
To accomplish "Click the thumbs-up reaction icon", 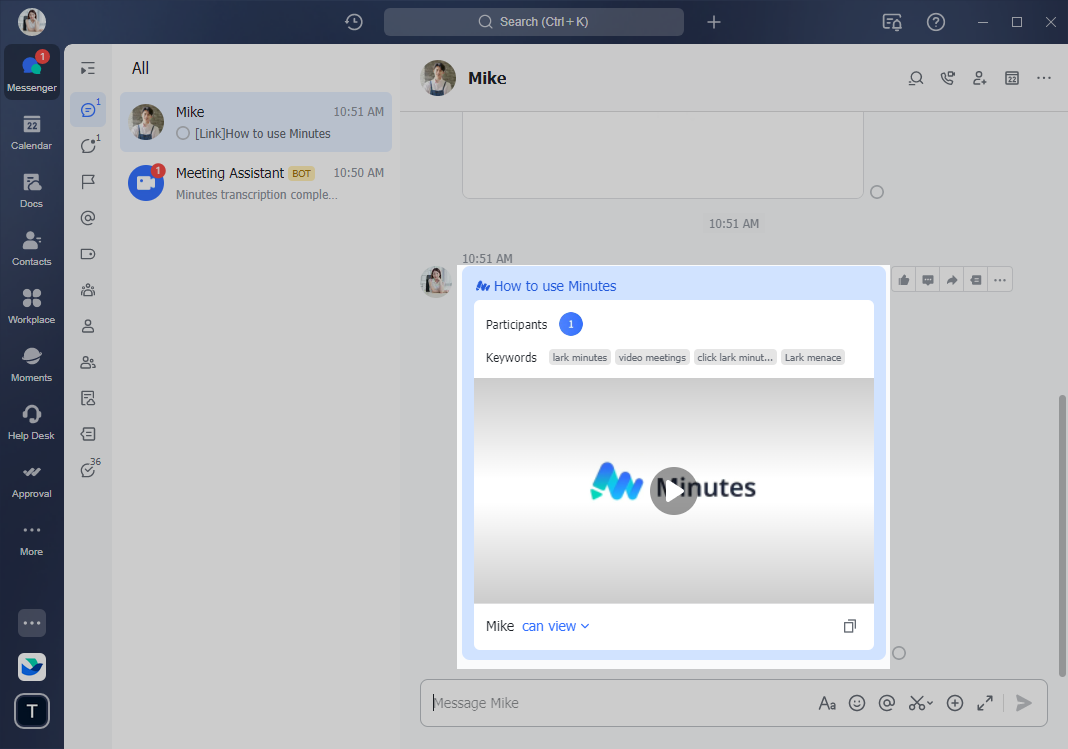I will point(904,280).
